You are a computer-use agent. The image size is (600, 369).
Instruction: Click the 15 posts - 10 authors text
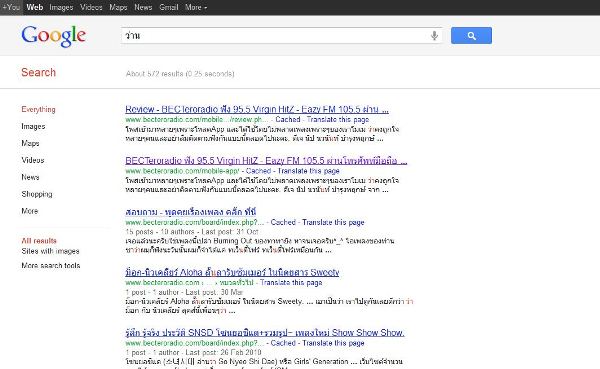point(160,232)
